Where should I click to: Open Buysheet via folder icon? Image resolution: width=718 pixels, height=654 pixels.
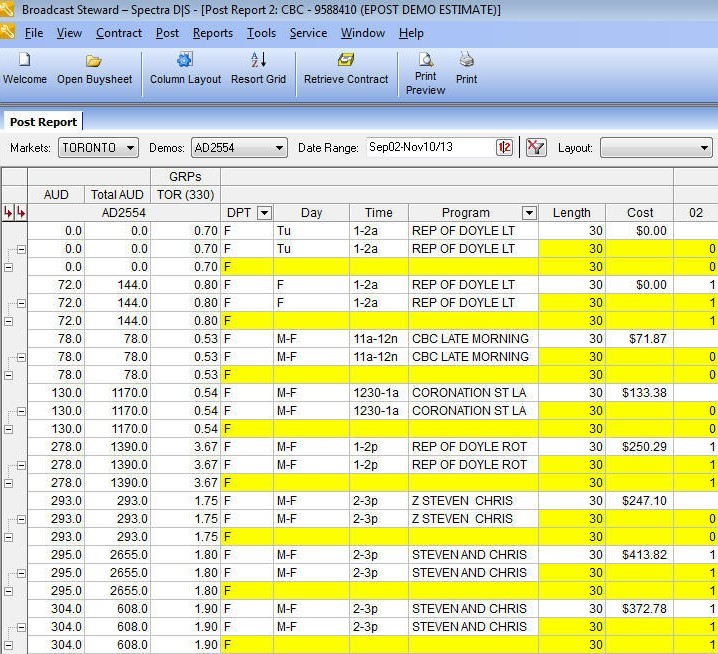pyautogui.click(x=93, y=60)
